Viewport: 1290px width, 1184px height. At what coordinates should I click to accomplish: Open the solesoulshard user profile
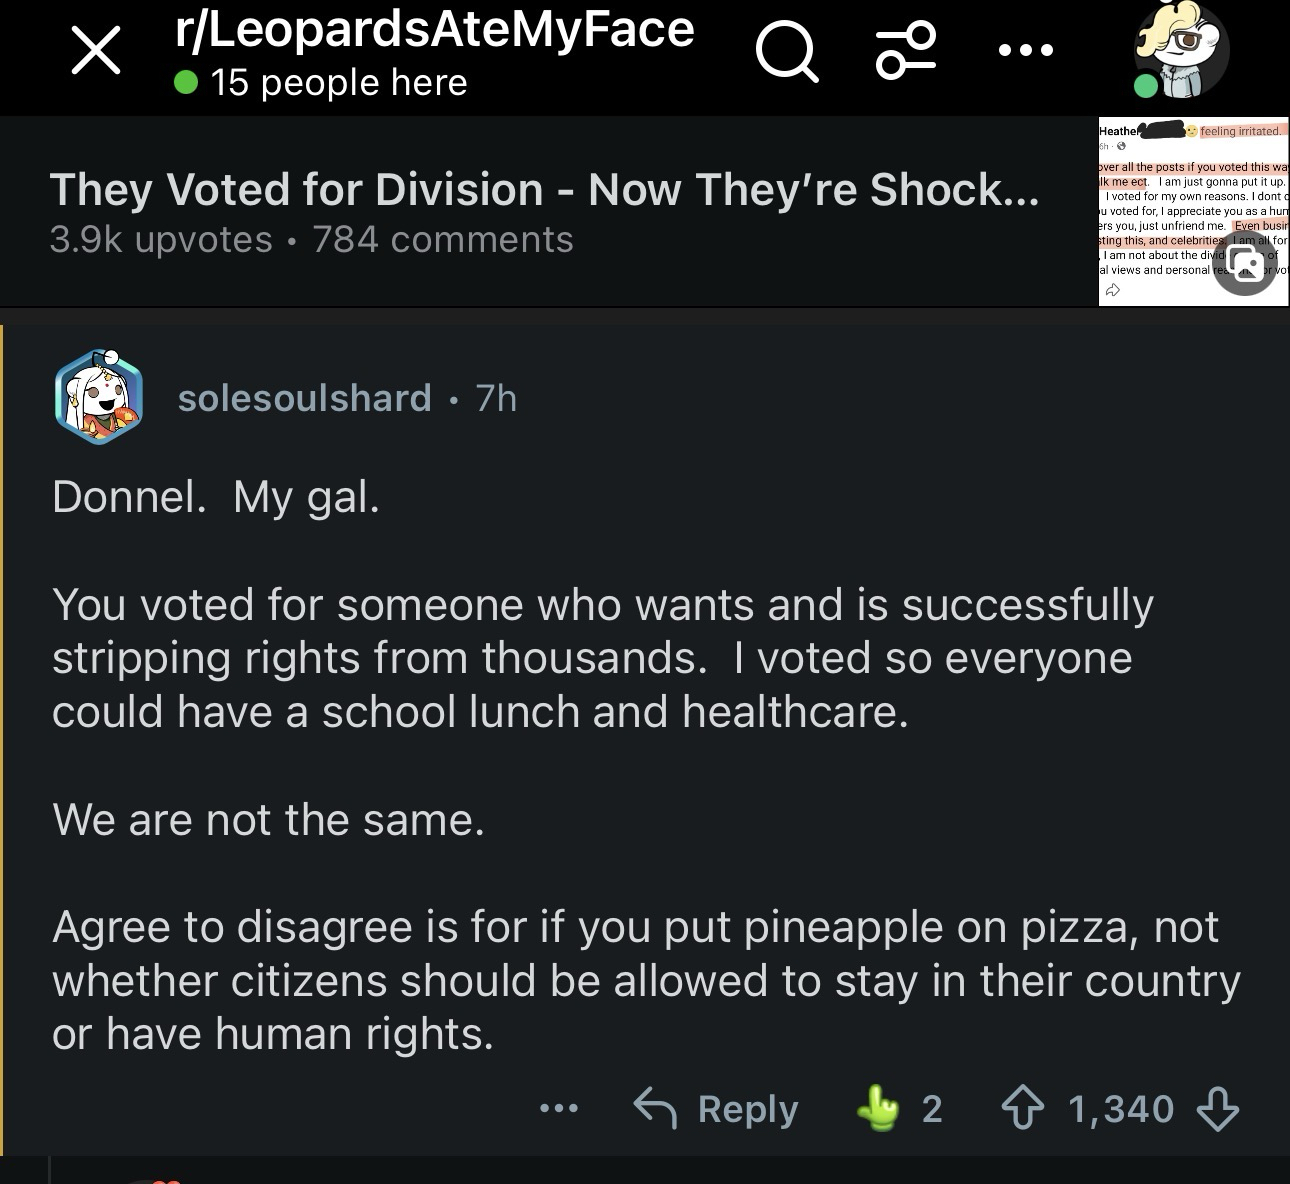(x=304, y=398)
